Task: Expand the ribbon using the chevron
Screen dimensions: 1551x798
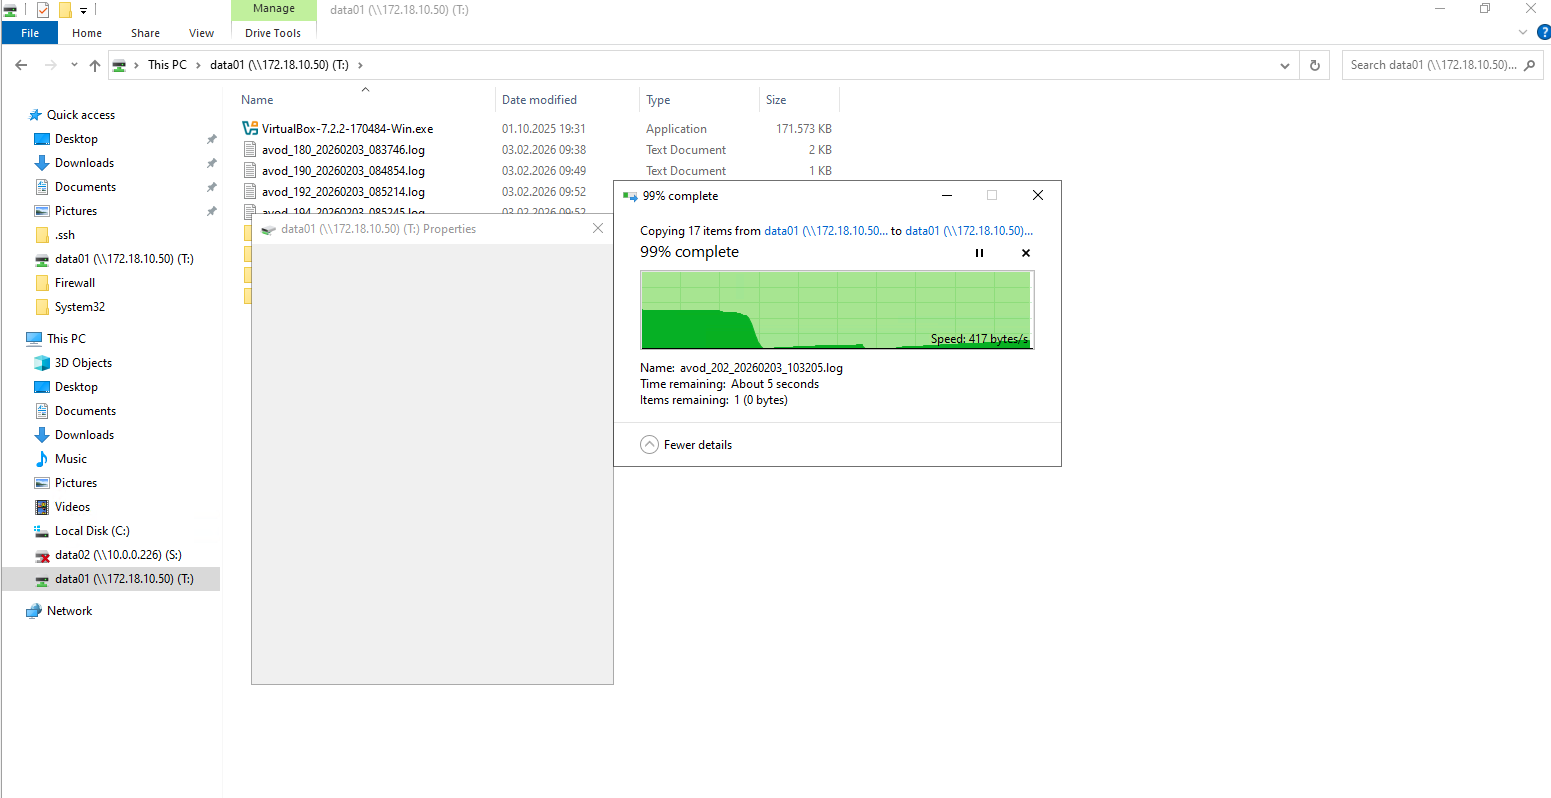Action: point(1523,33)
